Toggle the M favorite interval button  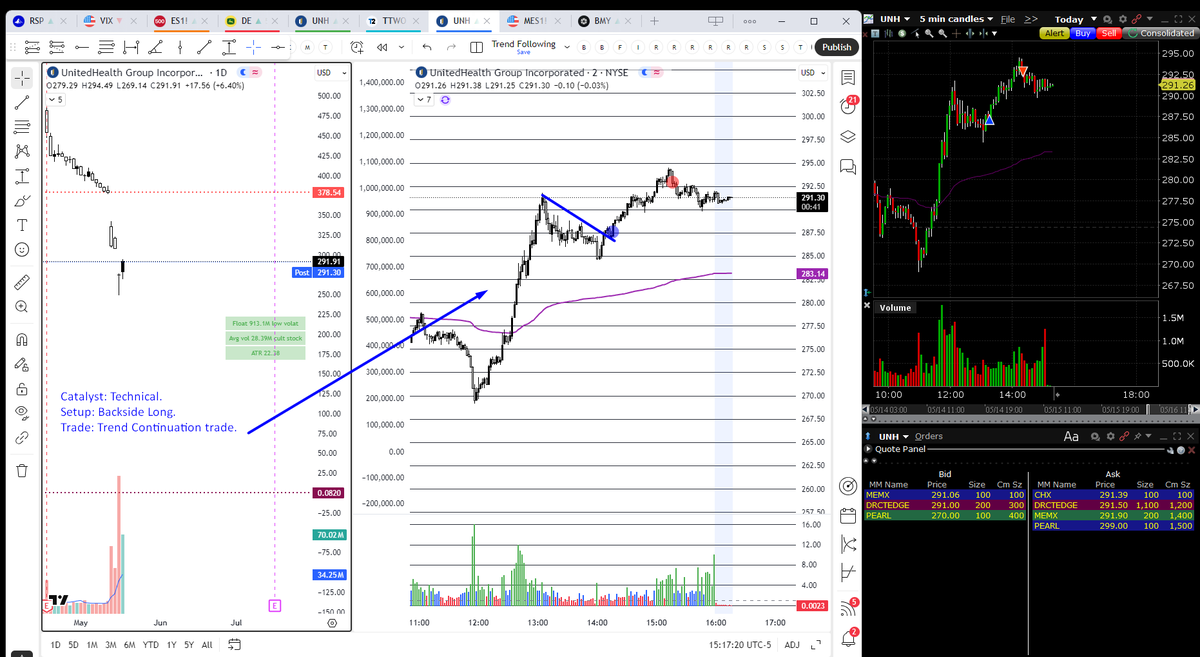(306, 47)
